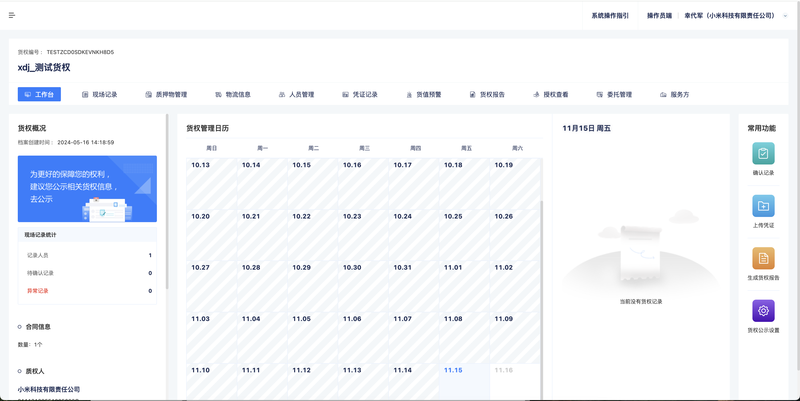
Task: Select the 工作台 tab
Action: point(39,94)
